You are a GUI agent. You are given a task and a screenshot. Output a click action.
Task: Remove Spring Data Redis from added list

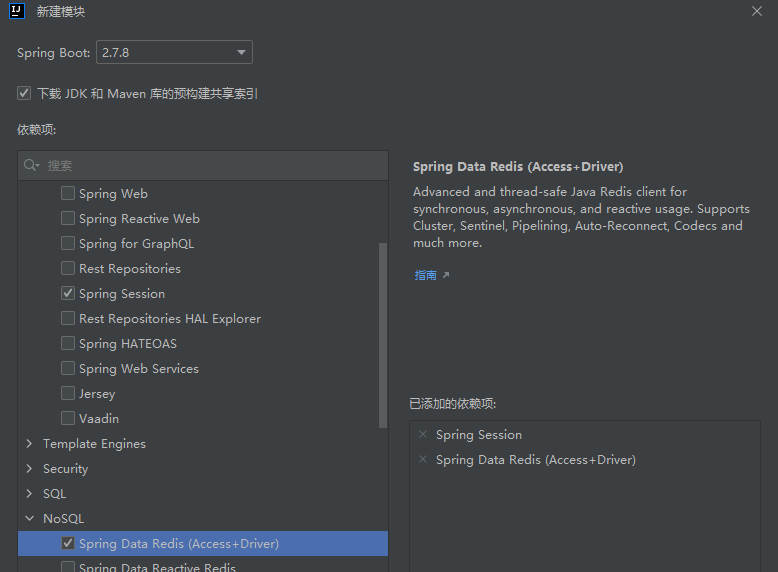coord(423,460)
